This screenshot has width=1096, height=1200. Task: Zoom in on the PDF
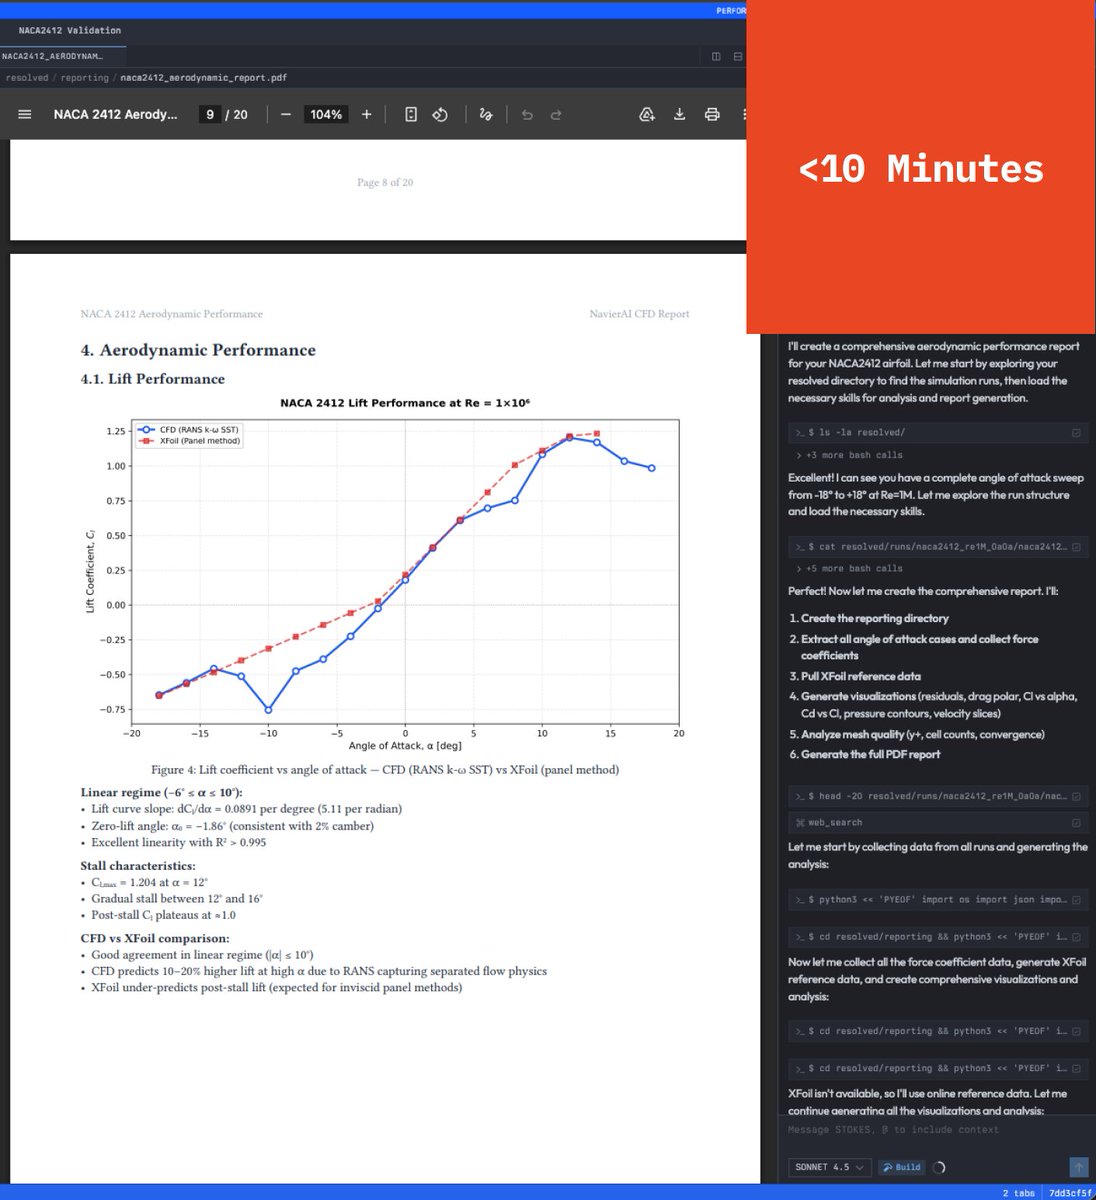pyautogui.click(x=367, y=115)
